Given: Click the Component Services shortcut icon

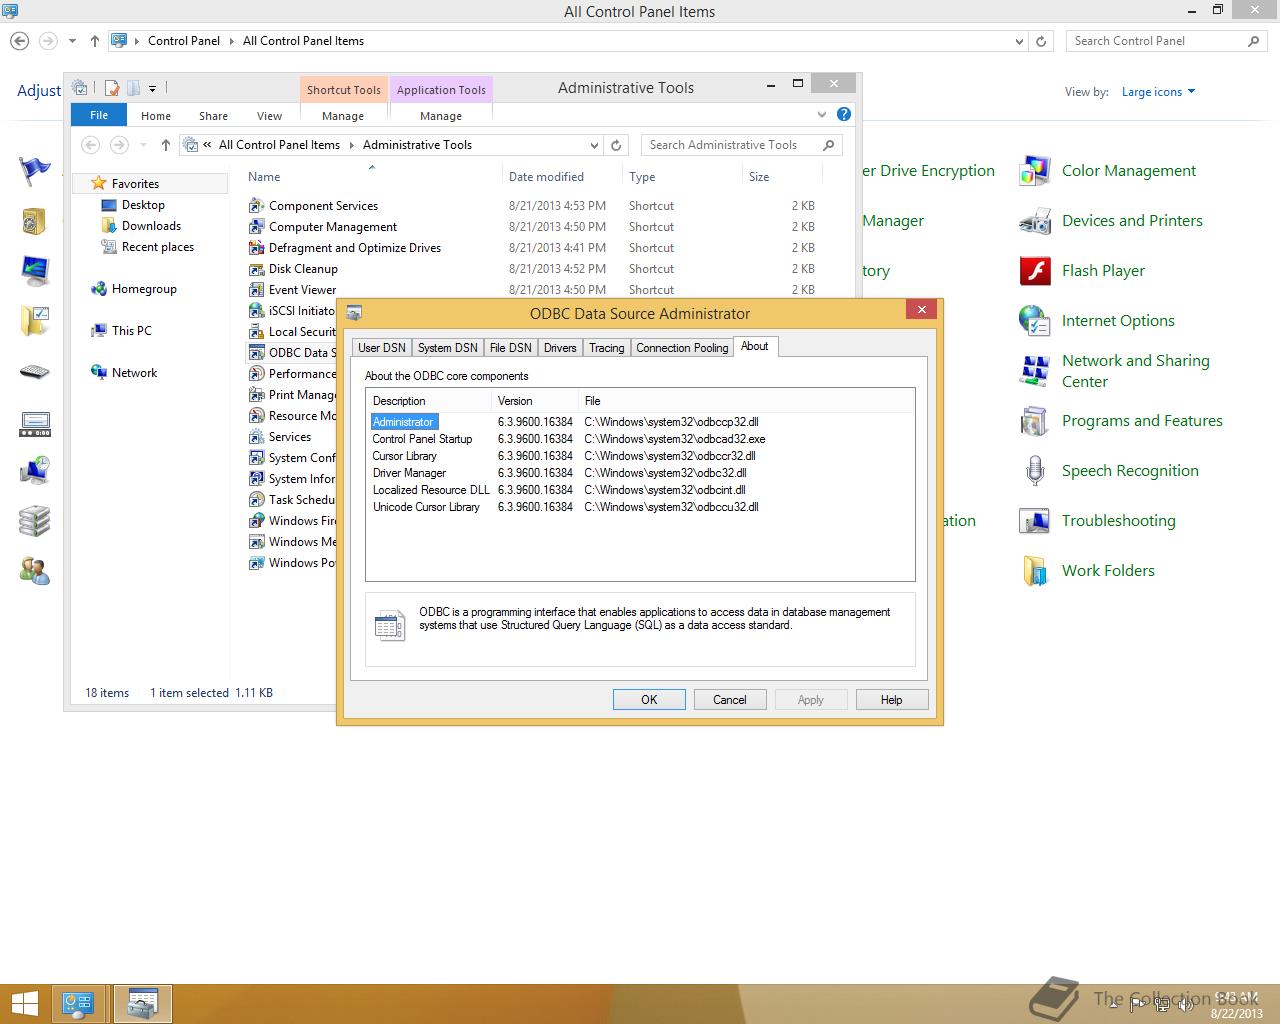Looking at the screenshot, I should (x=256, y=206).
